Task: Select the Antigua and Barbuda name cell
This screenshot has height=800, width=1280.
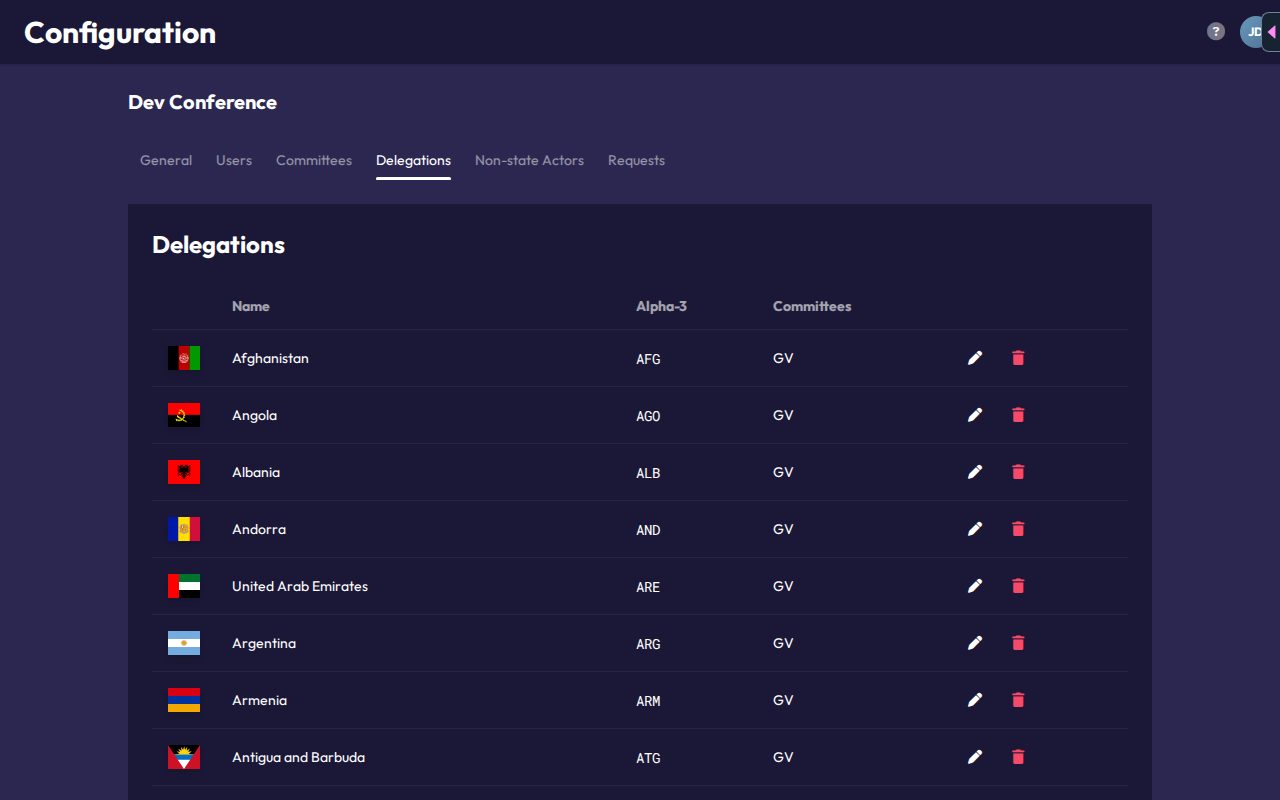Action: tap(298, 757)
